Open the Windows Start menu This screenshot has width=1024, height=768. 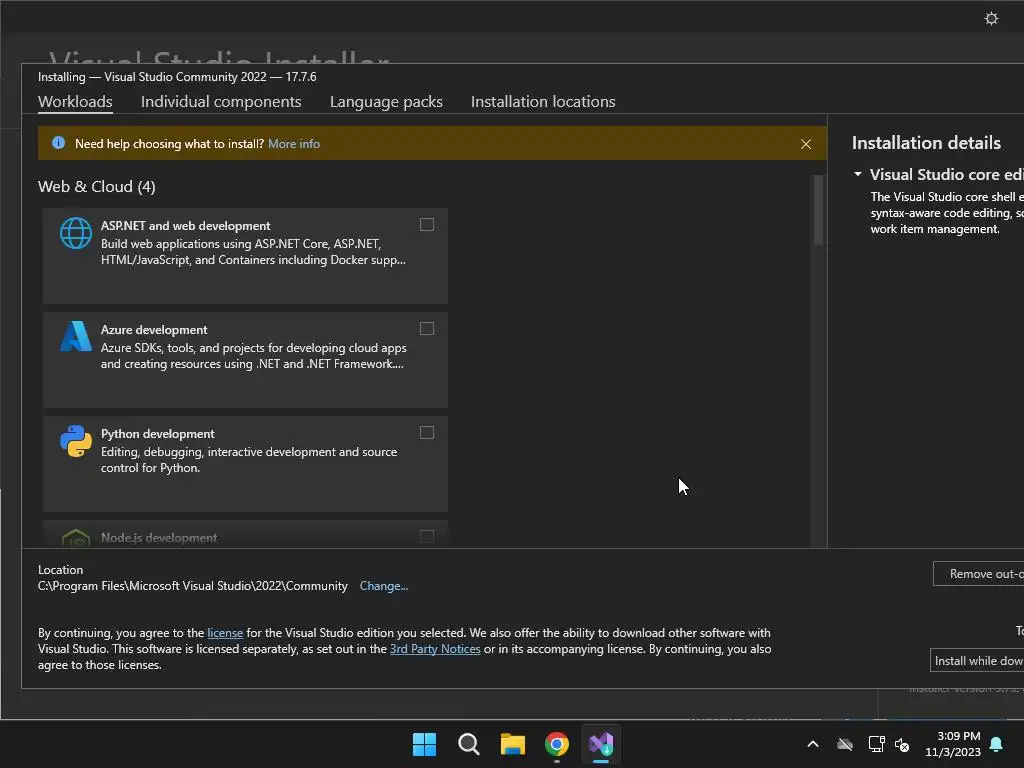[x=424, y=744]
